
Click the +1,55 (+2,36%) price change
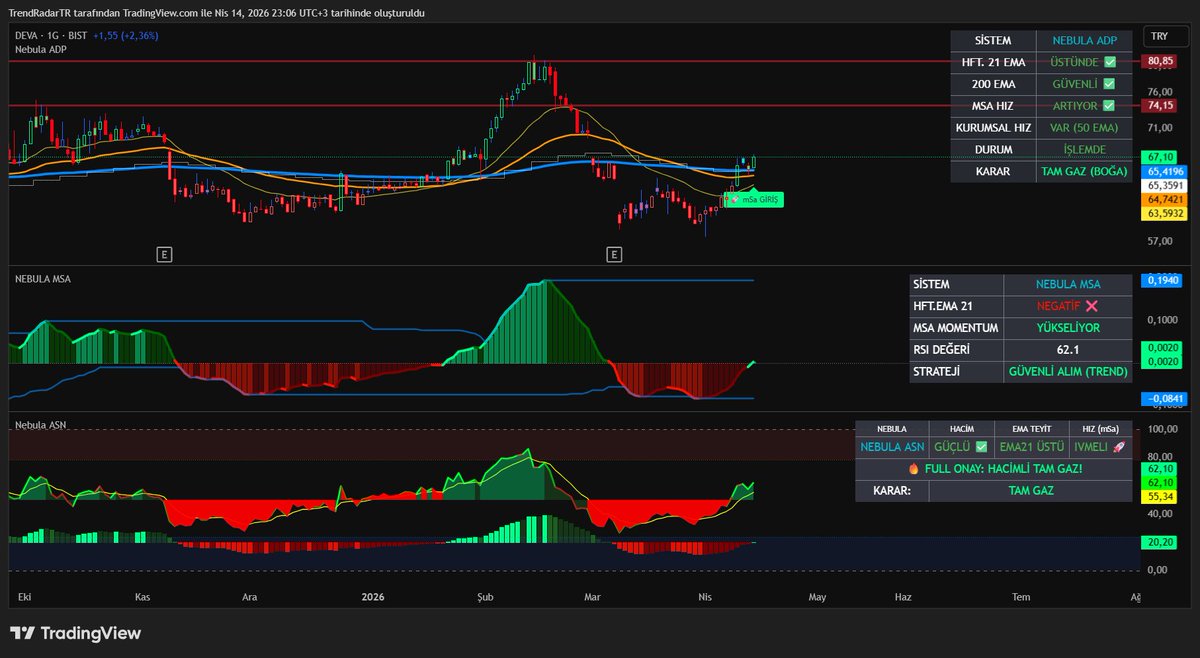126,35
